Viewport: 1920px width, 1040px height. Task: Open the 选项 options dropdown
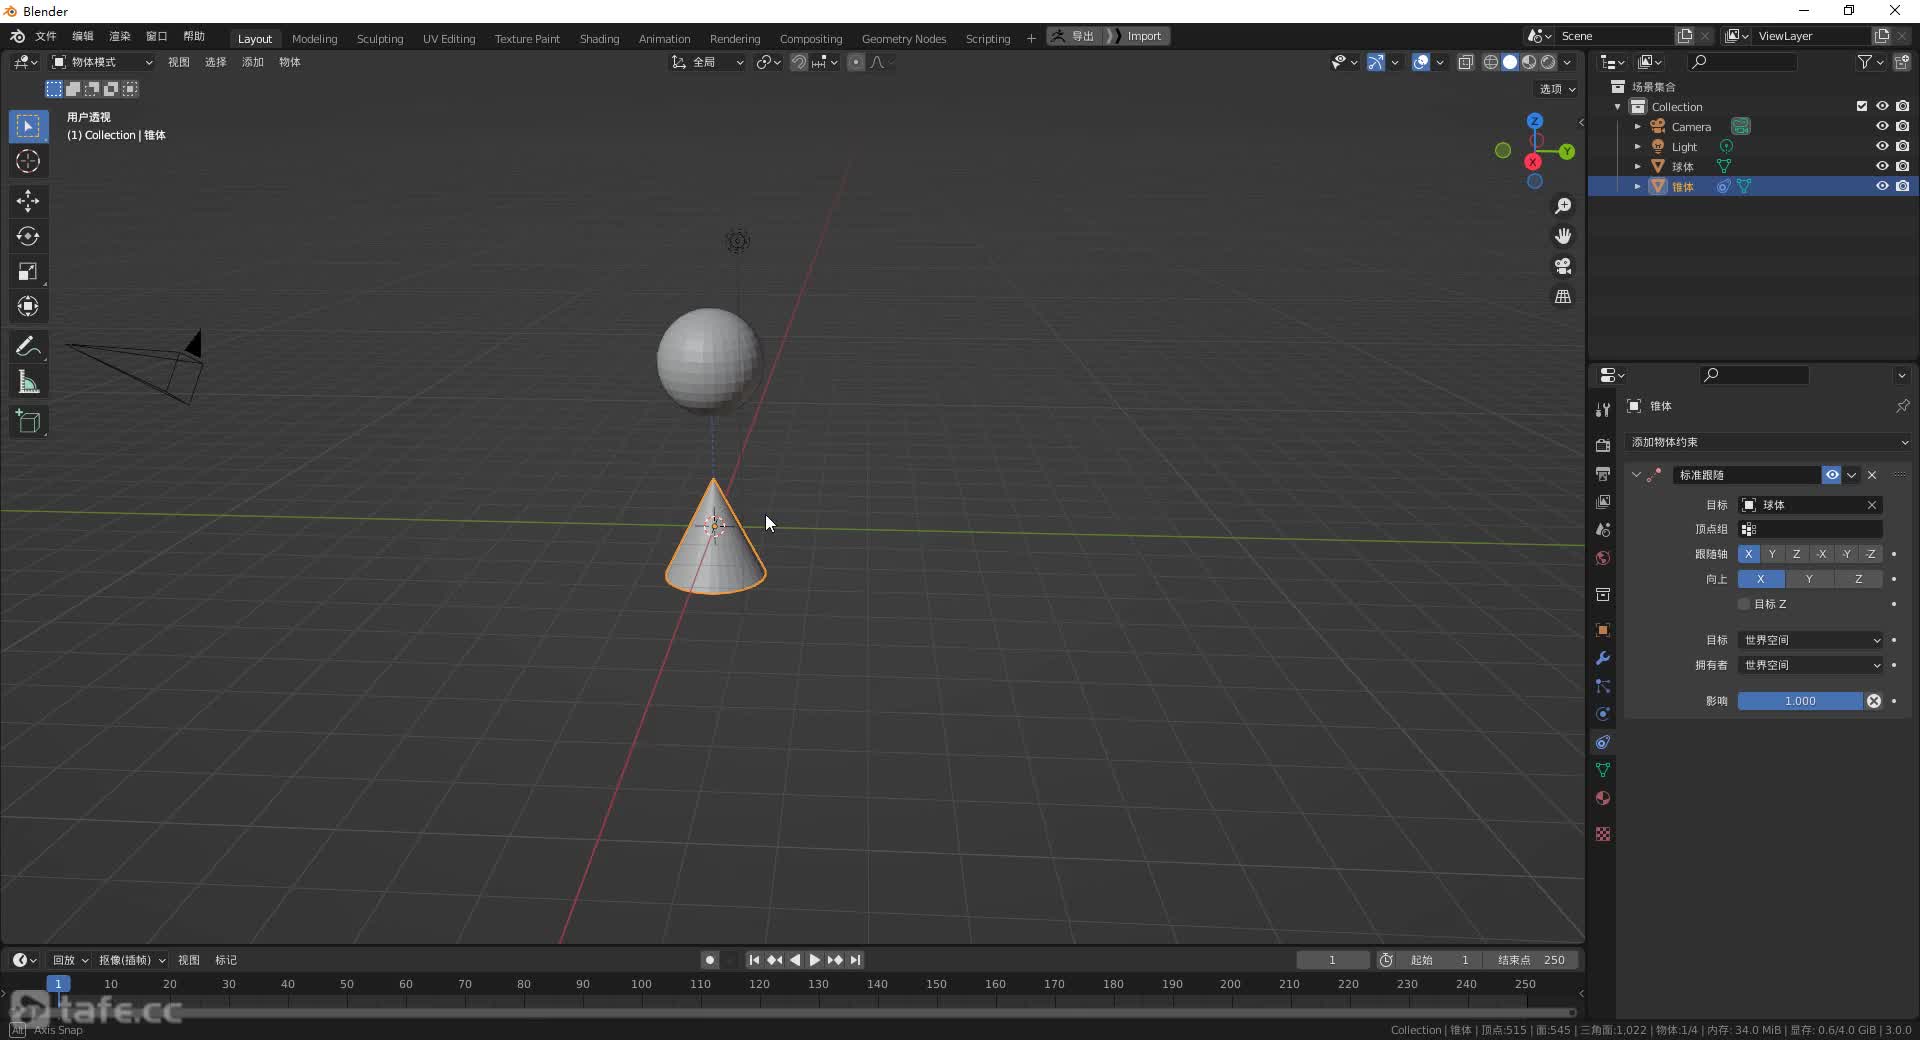pos(1557,89)
